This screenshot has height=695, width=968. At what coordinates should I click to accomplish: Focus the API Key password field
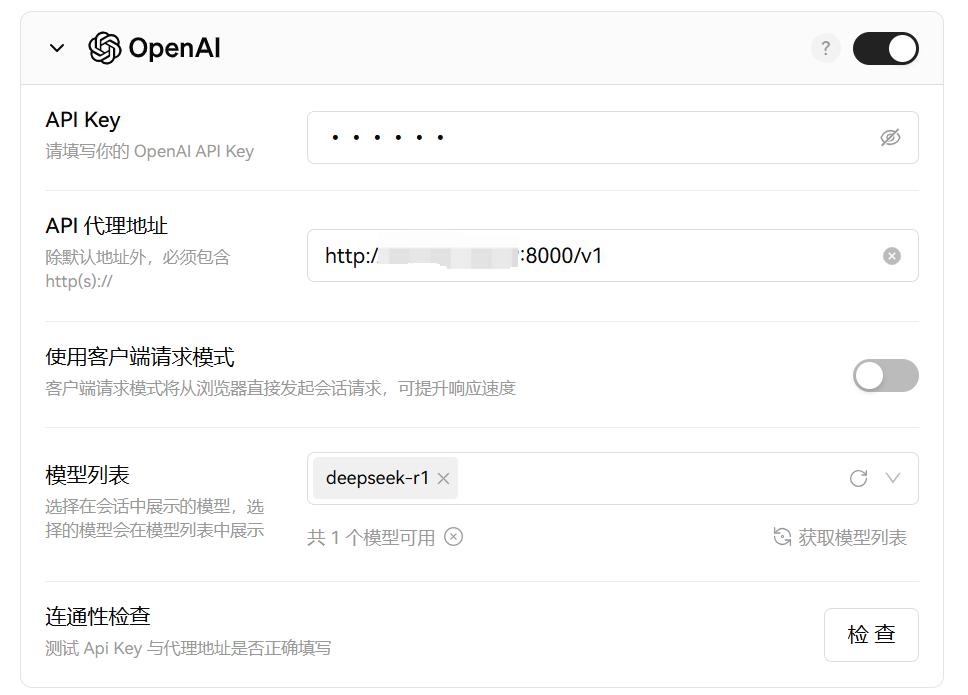point(590,138)
